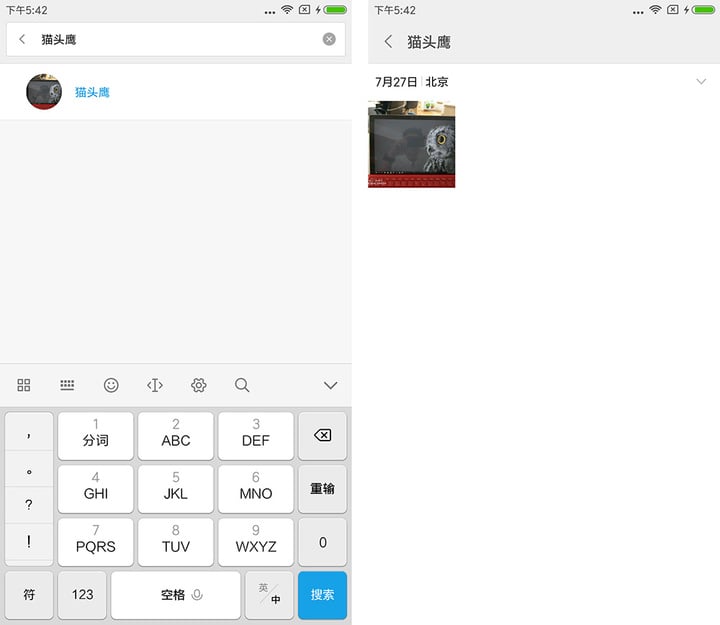Tap the 重输 re-enter key

click(322, 489)
